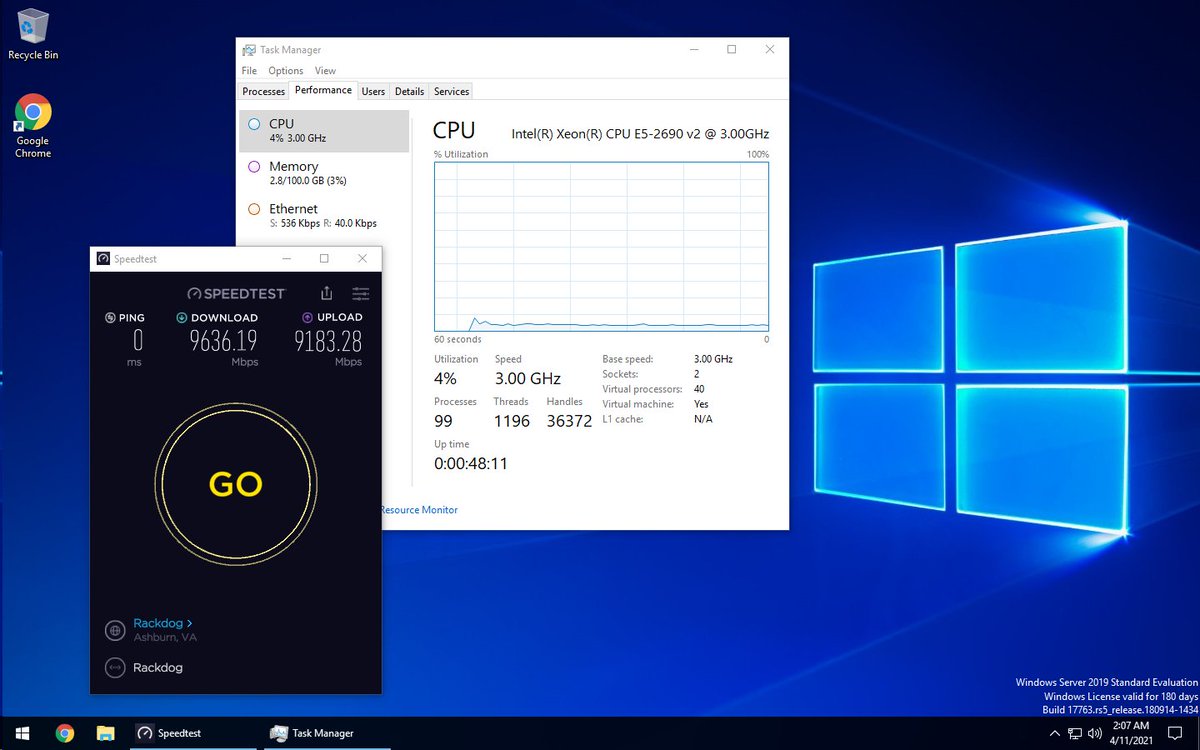The image size is (1200, 750).
Task: Open File Explorer from the taskbar
Action: pyautogui.click(x=105, y=733)
